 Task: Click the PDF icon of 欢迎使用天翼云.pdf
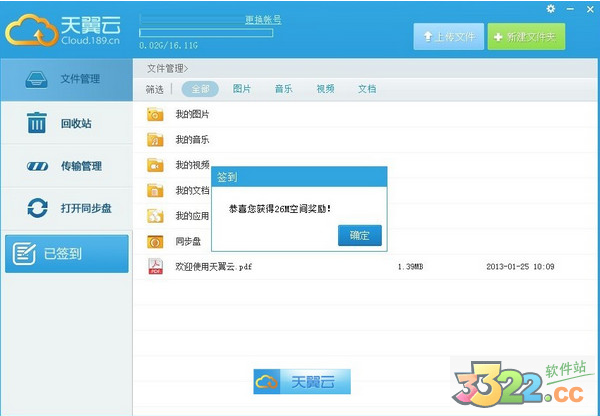(x=155, y=266)
